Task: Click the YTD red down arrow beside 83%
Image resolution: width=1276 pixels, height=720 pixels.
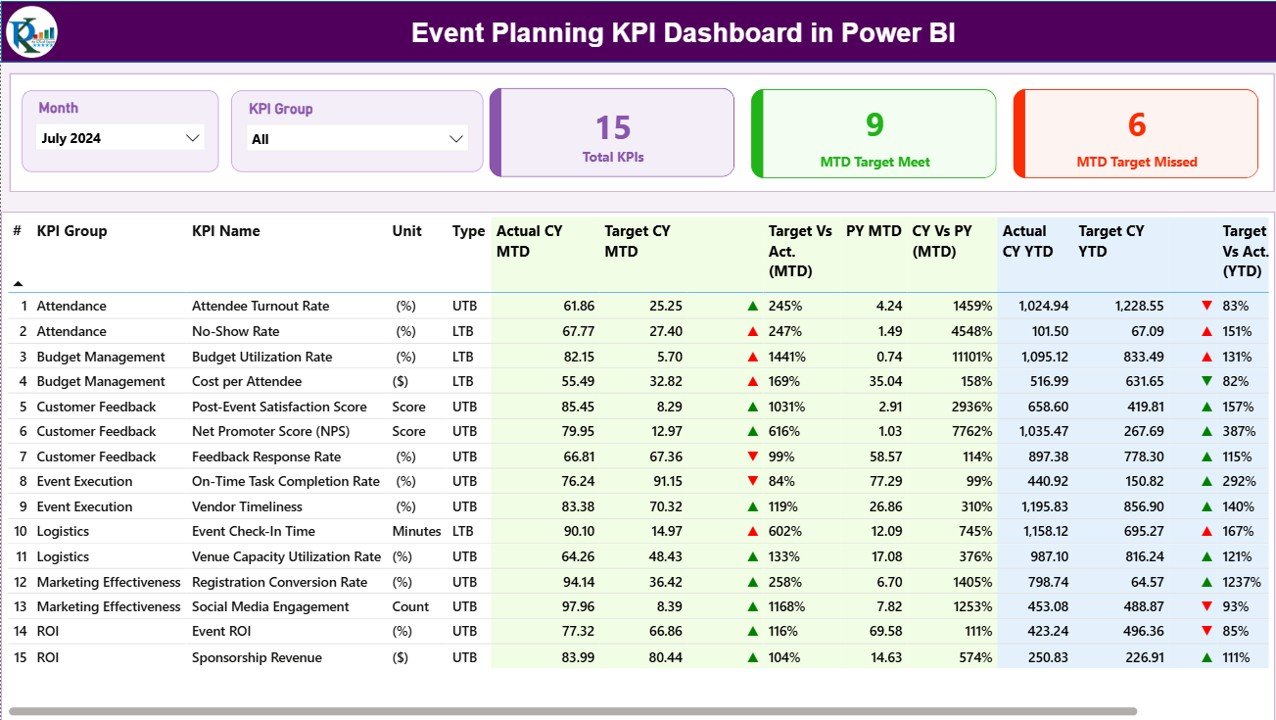Action: pos(1207,306)
